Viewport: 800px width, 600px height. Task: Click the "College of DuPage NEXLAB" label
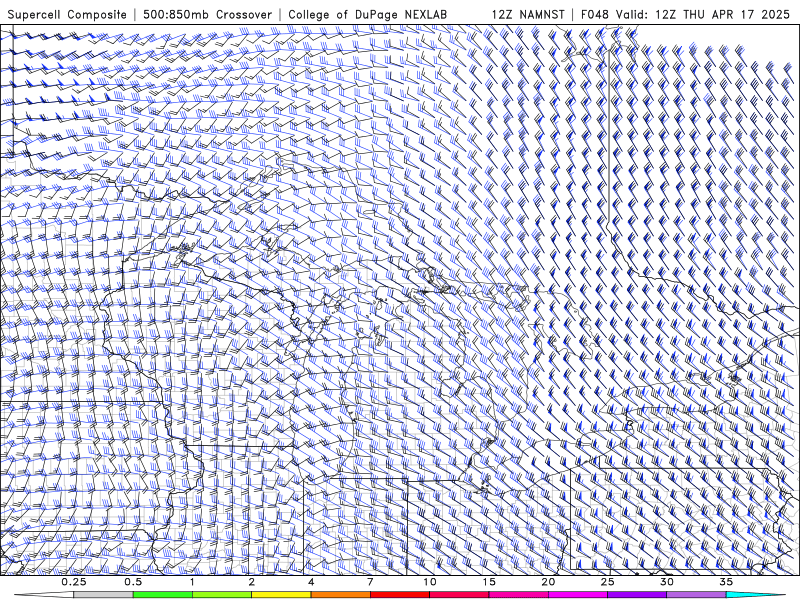tap(367, 14)
